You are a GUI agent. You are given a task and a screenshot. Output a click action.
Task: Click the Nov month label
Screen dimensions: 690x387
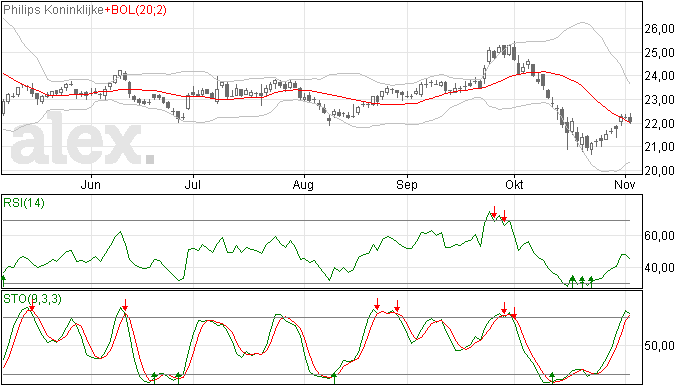point(625,185)
